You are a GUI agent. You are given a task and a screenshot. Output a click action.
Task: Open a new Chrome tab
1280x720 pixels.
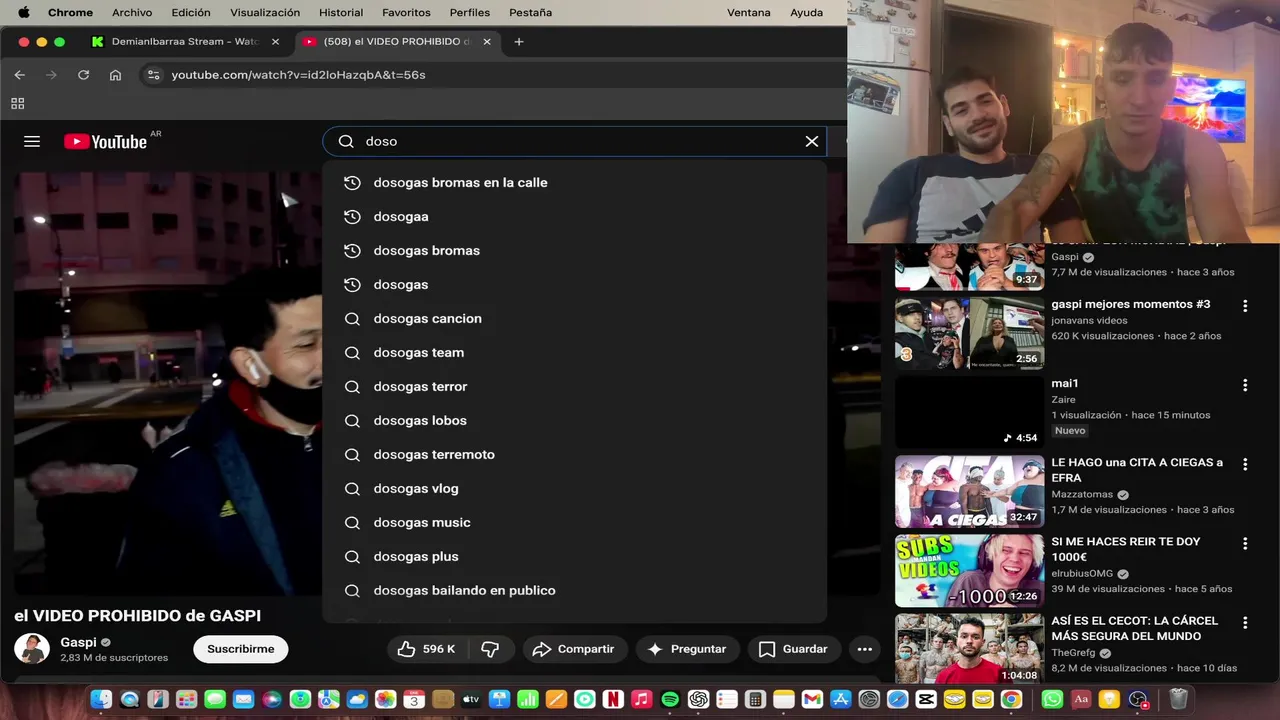[x=518, y=42]
